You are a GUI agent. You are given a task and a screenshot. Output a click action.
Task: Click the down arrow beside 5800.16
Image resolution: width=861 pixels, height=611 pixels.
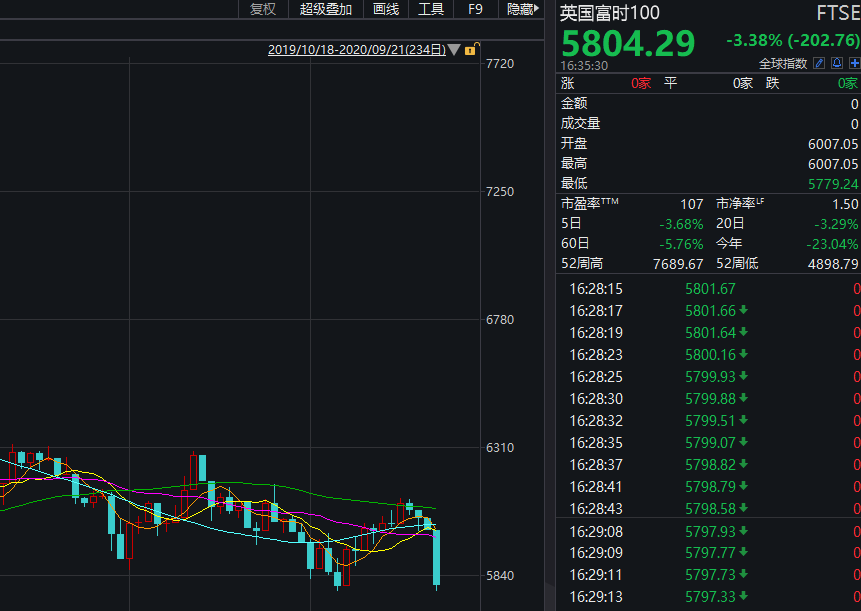pyautogui.click(x=743, y=354)
